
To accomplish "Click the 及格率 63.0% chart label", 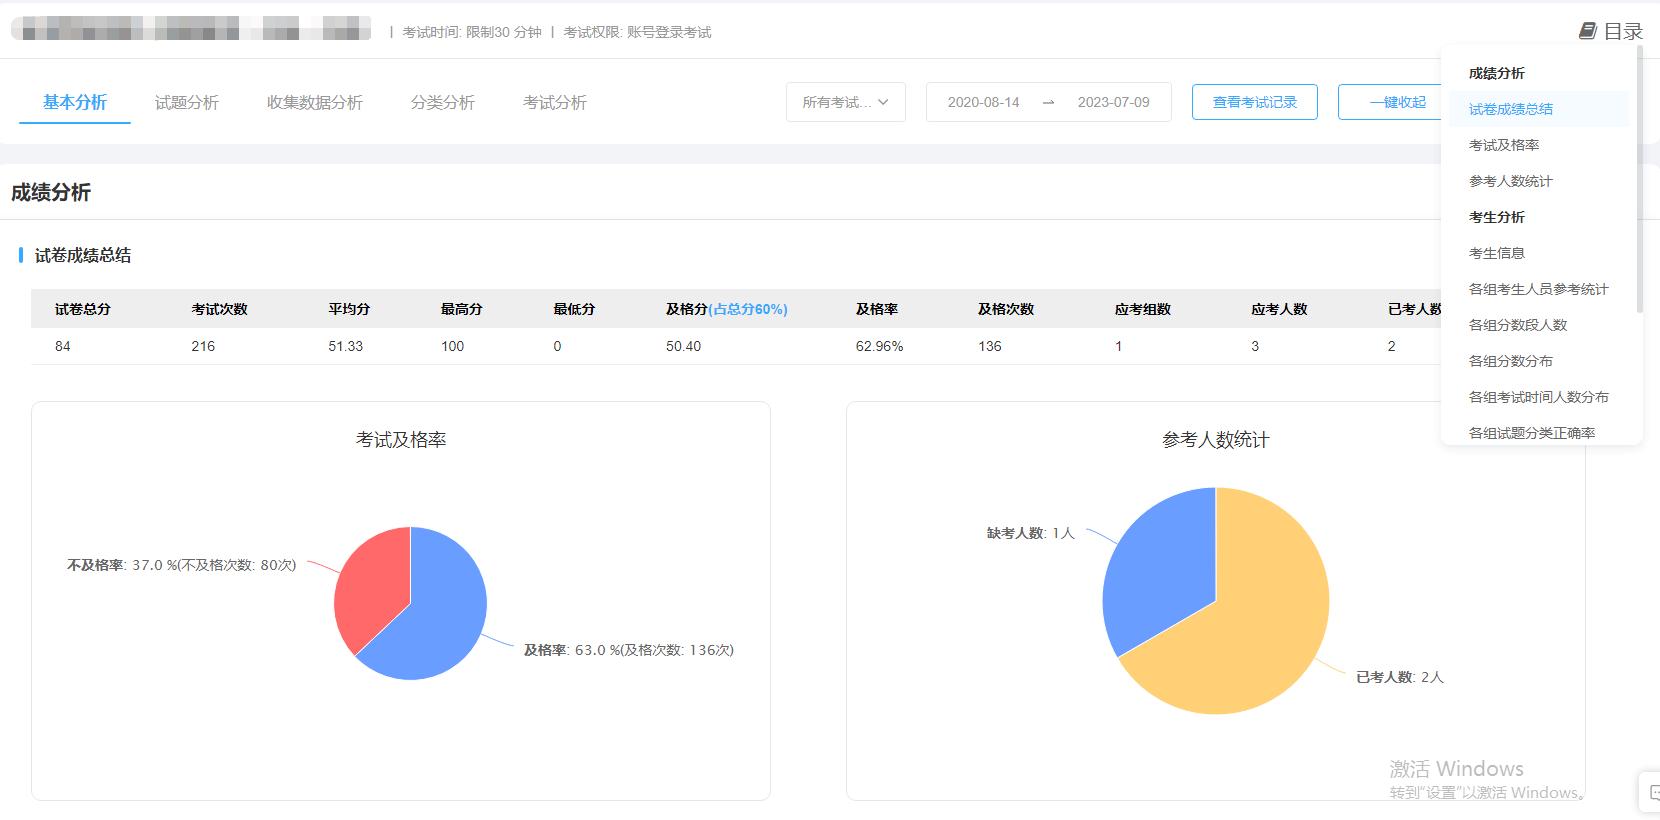I will point(629,650).
